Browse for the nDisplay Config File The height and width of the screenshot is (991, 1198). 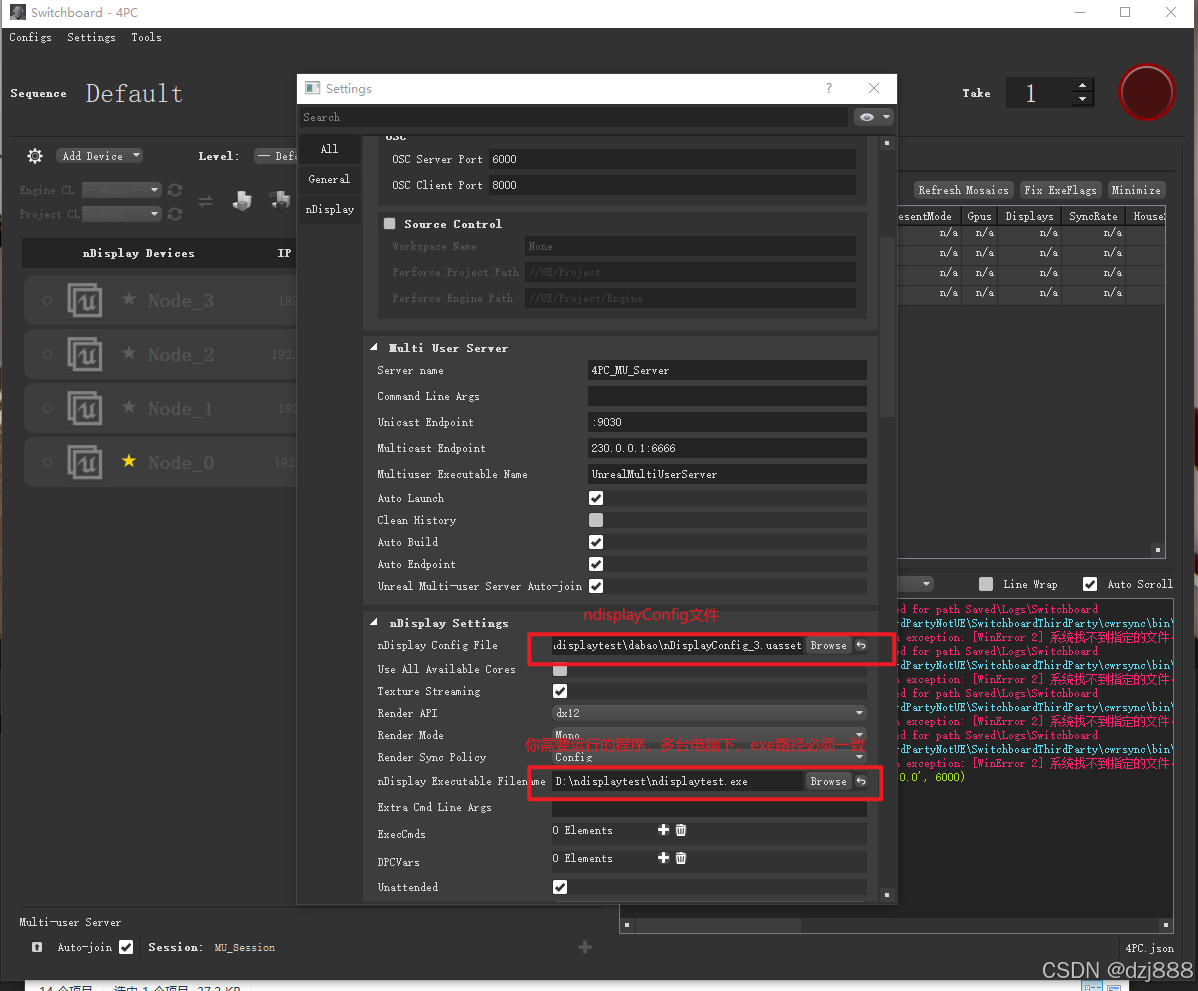point(829,646)
